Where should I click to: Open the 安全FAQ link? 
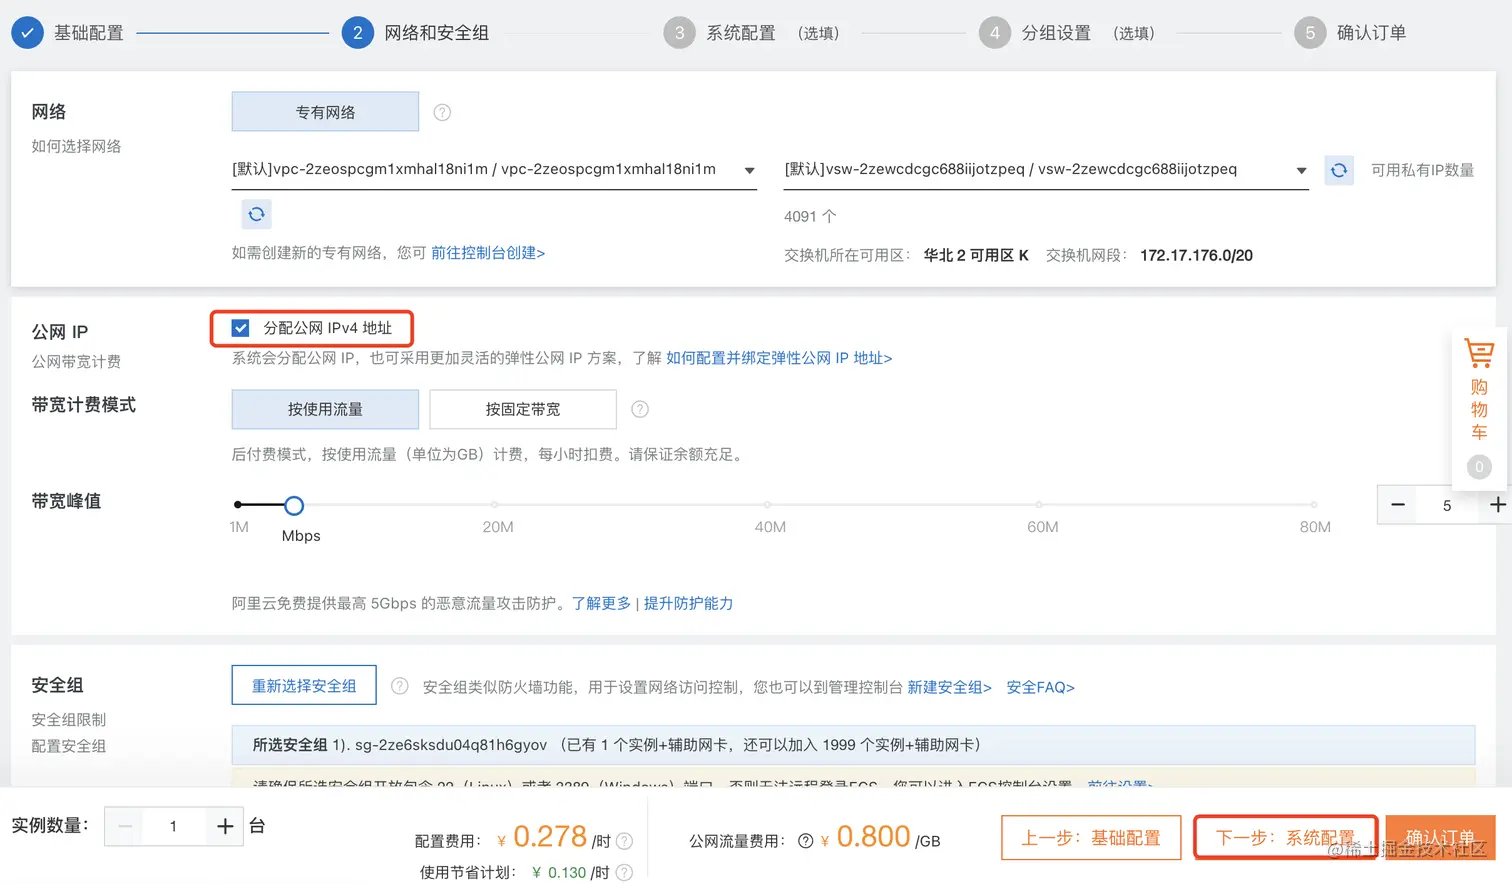pyautogui.click(x=1040, y=687)
